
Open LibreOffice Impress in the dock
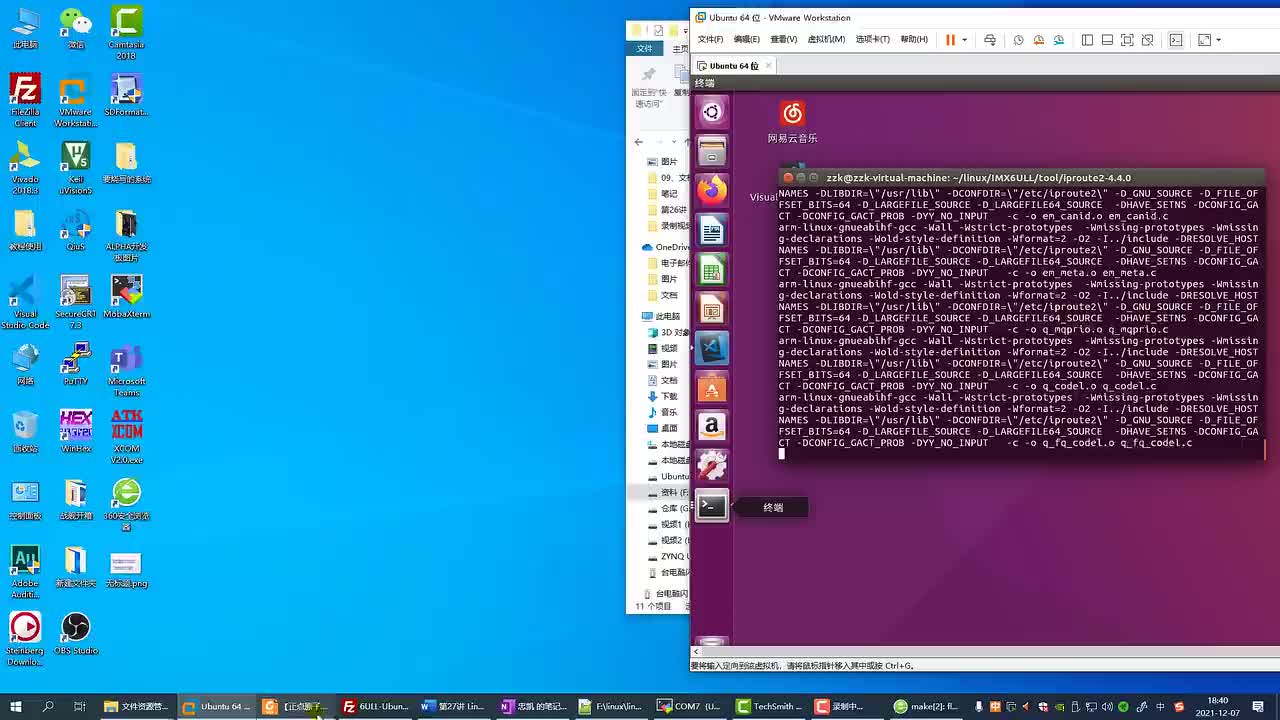[x=712, y=309]
